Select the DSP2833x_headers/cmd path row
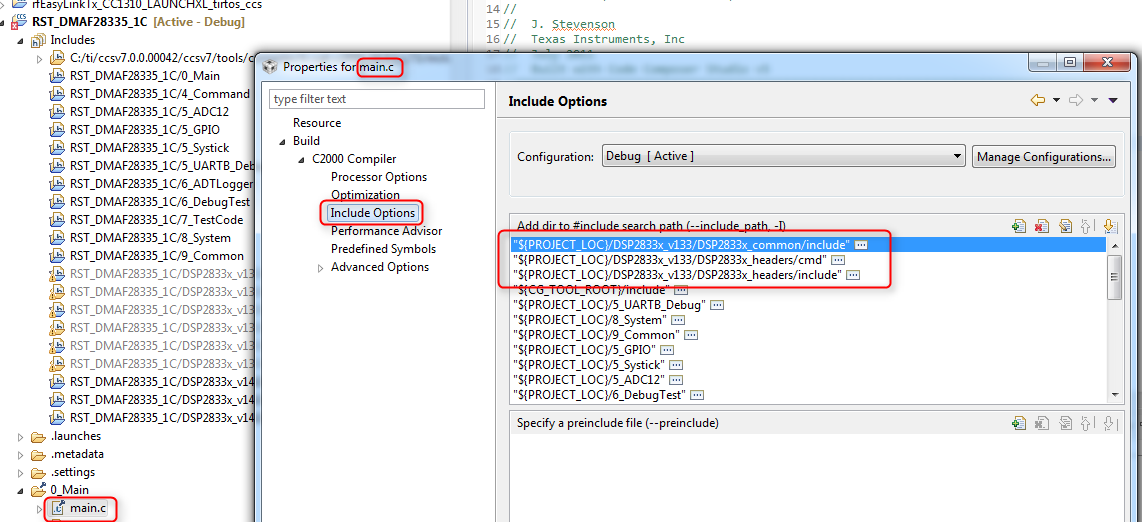Viewport: 1142px width, 522px height. pyautogui.click(x=808, y=260)
